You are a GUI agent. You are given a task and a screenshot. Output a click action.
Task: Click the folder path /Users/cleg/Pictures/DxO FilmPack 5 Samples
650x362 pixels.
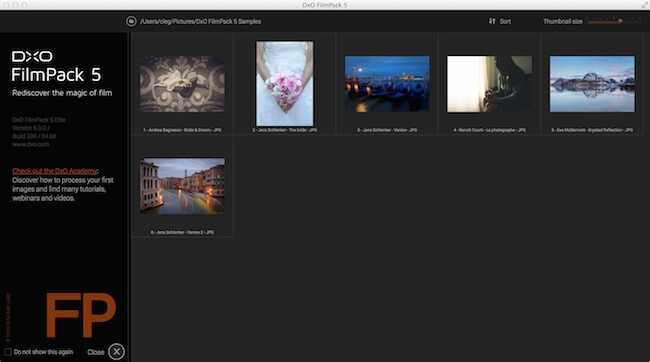[201, 21]
